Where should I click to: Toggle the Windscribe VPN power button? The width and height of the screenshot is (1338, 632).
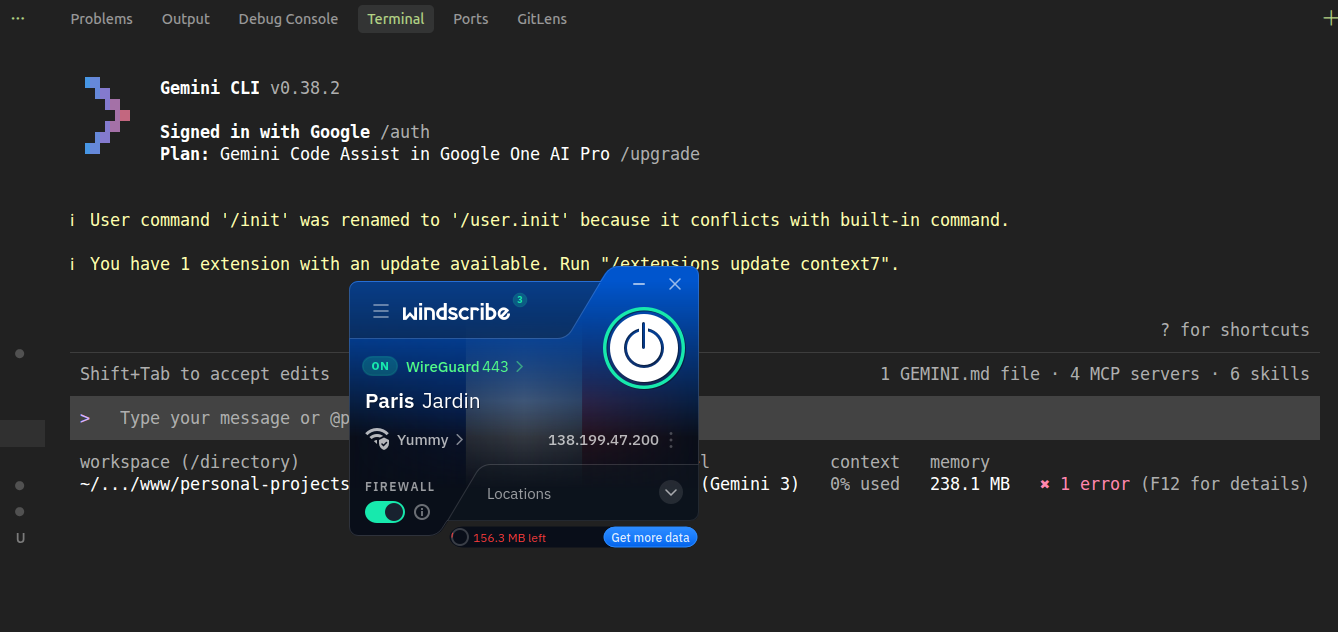point(643,348)
